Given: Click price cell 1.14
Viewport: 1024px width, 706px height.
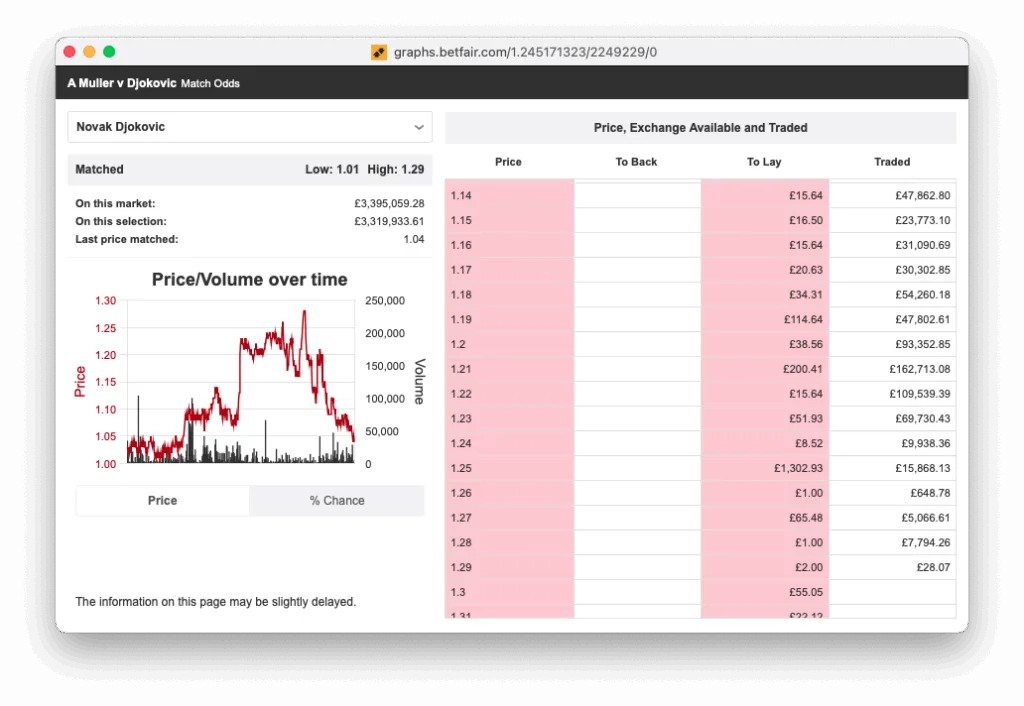Looking at the screenshot, I should (509, 195).
